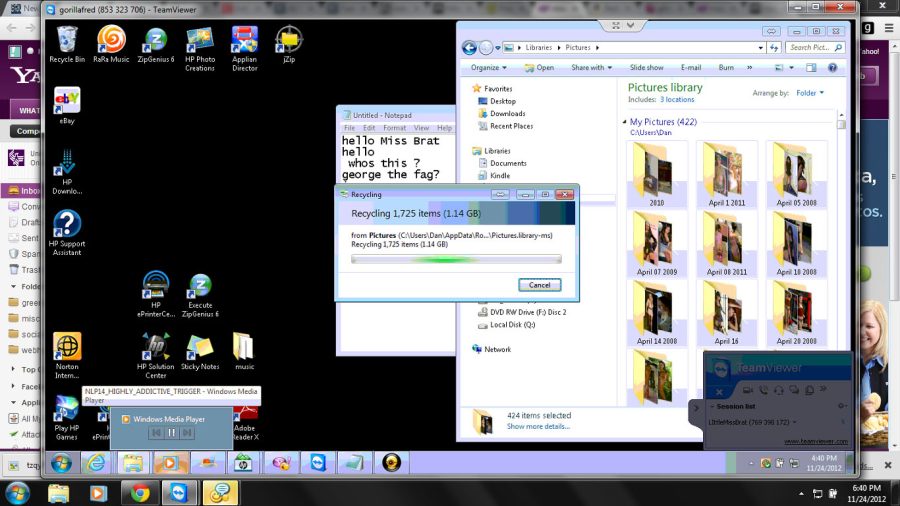Open Notepad File menu
The image size is (900, 506).
pos(350,128)
